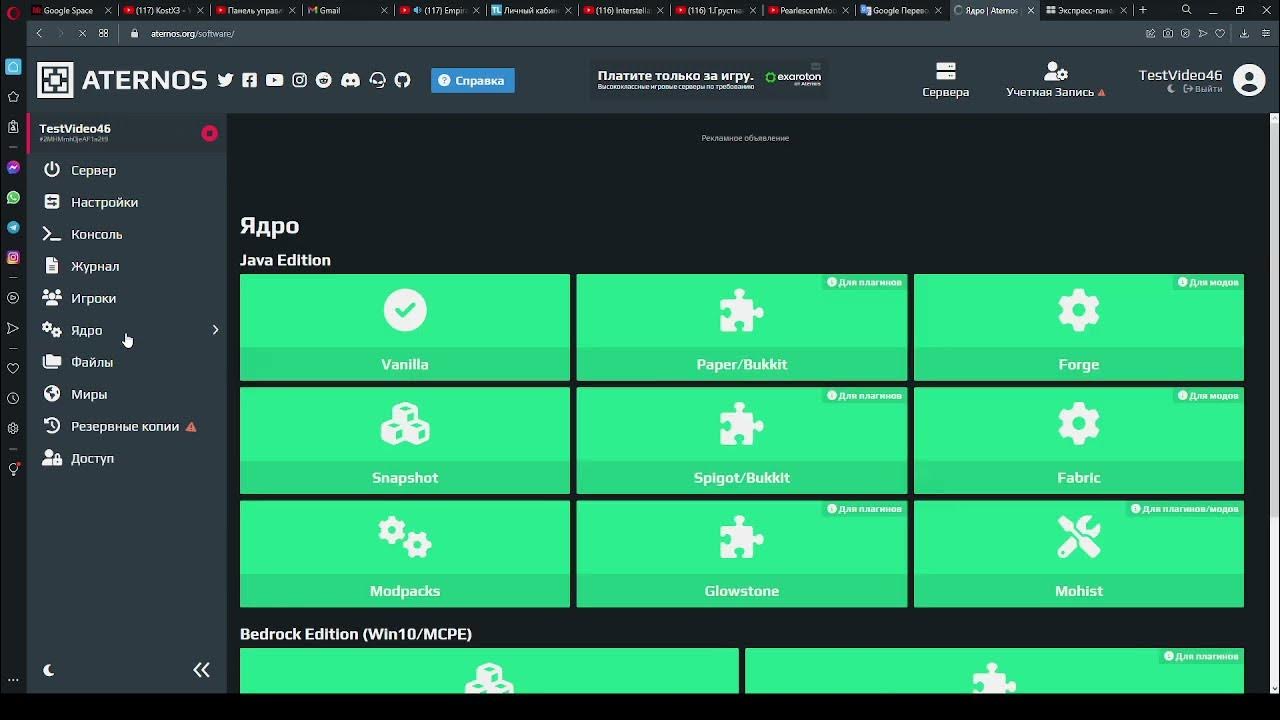Click the Справка help button
The height and width of the screenshot is (720, 1280).
tap(473, 80)
